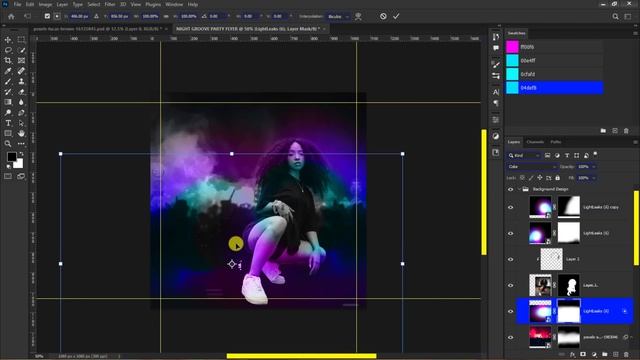Image resolution: width=640 pixels, height=360 pixels.
Task: Hide the LightLeaks copy layer
Action: click(511, 207)
